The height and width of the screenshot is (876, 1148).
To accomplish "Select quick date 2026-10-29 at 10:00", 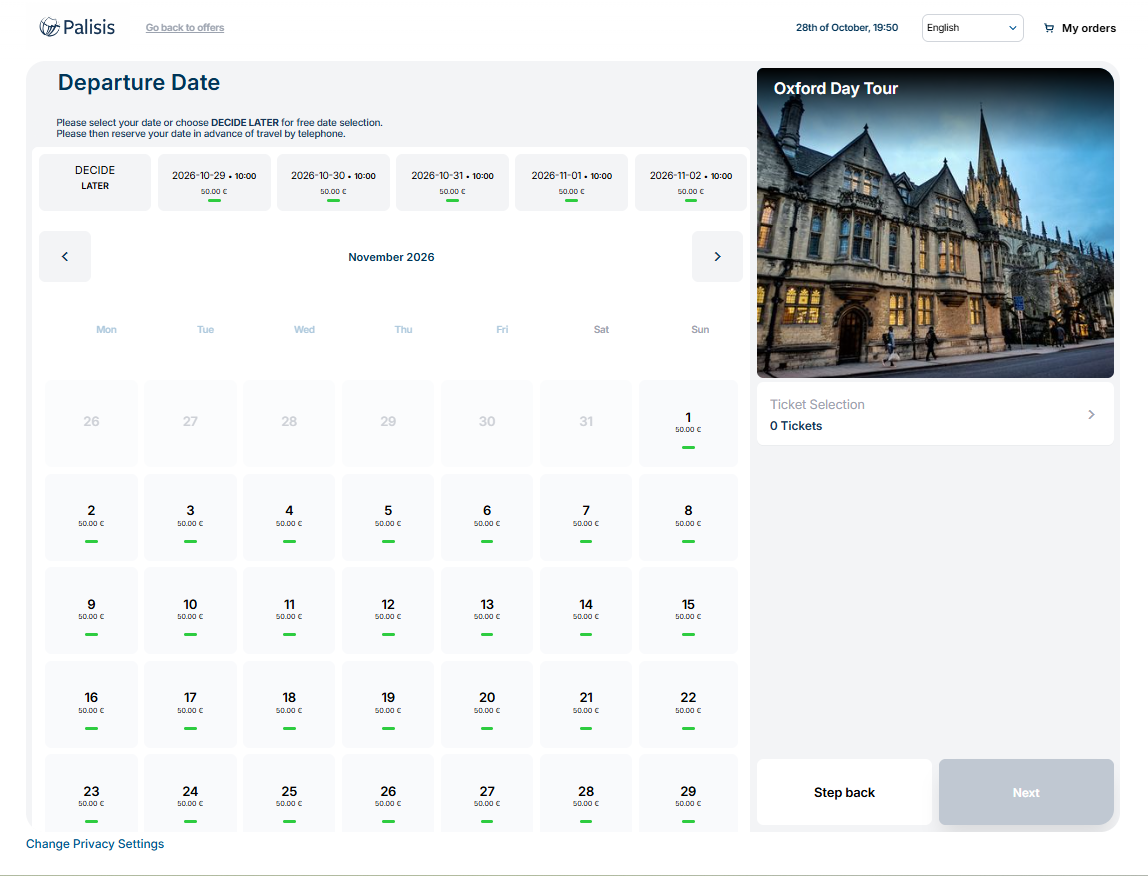I will pos(215,182).
